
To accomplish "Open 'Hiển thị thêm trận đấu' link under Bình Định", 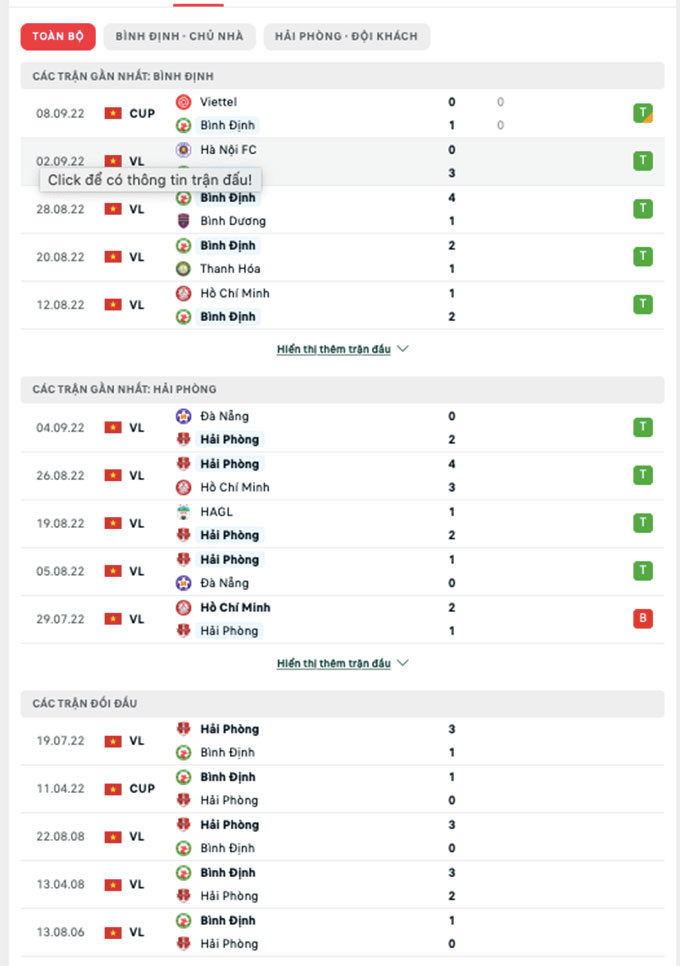I will click(333, 349).
